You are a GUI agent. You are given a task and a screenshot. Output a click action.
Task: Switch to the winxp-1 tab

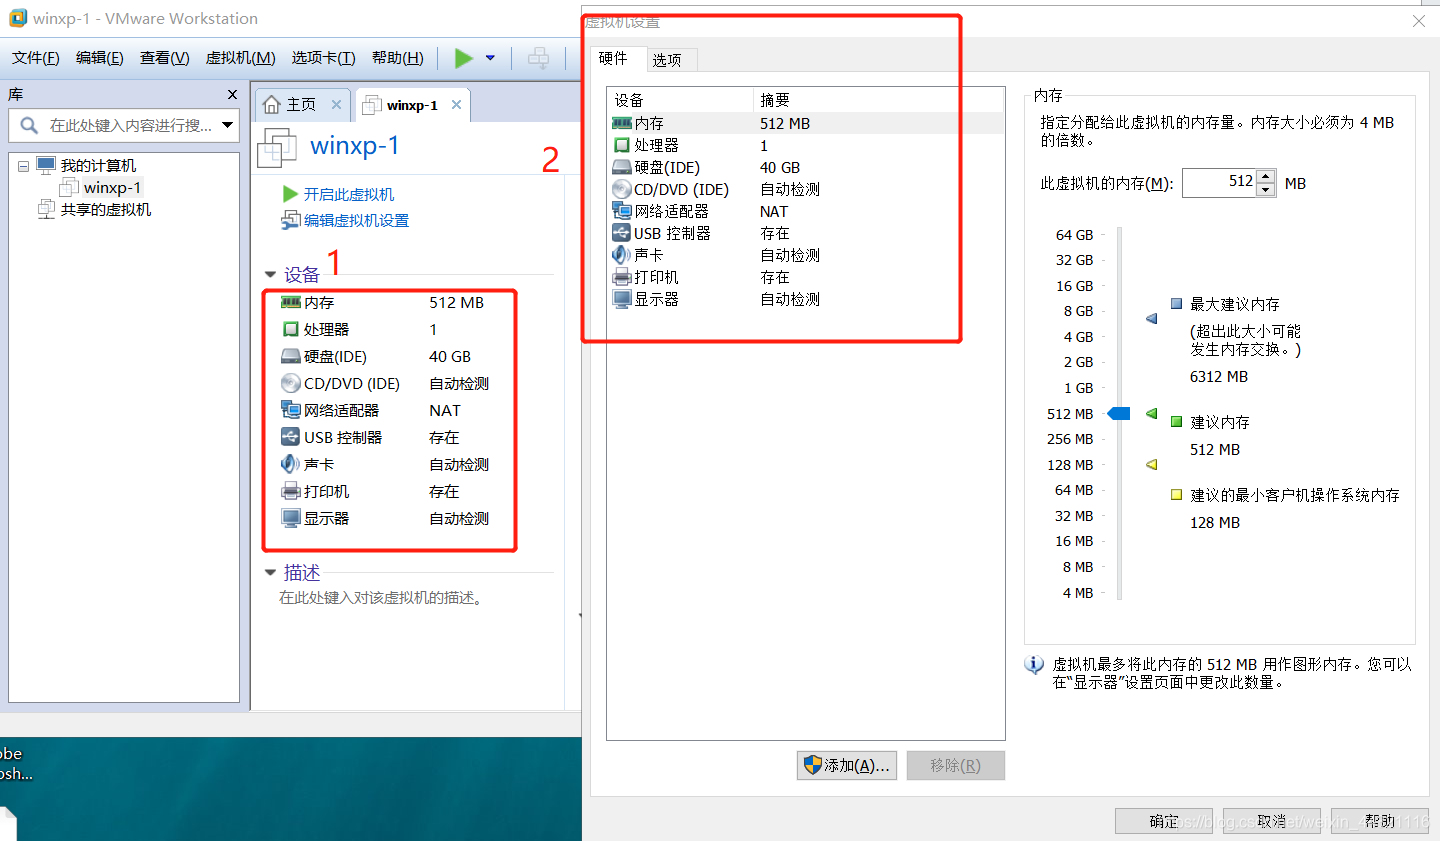tap(412, 105)
